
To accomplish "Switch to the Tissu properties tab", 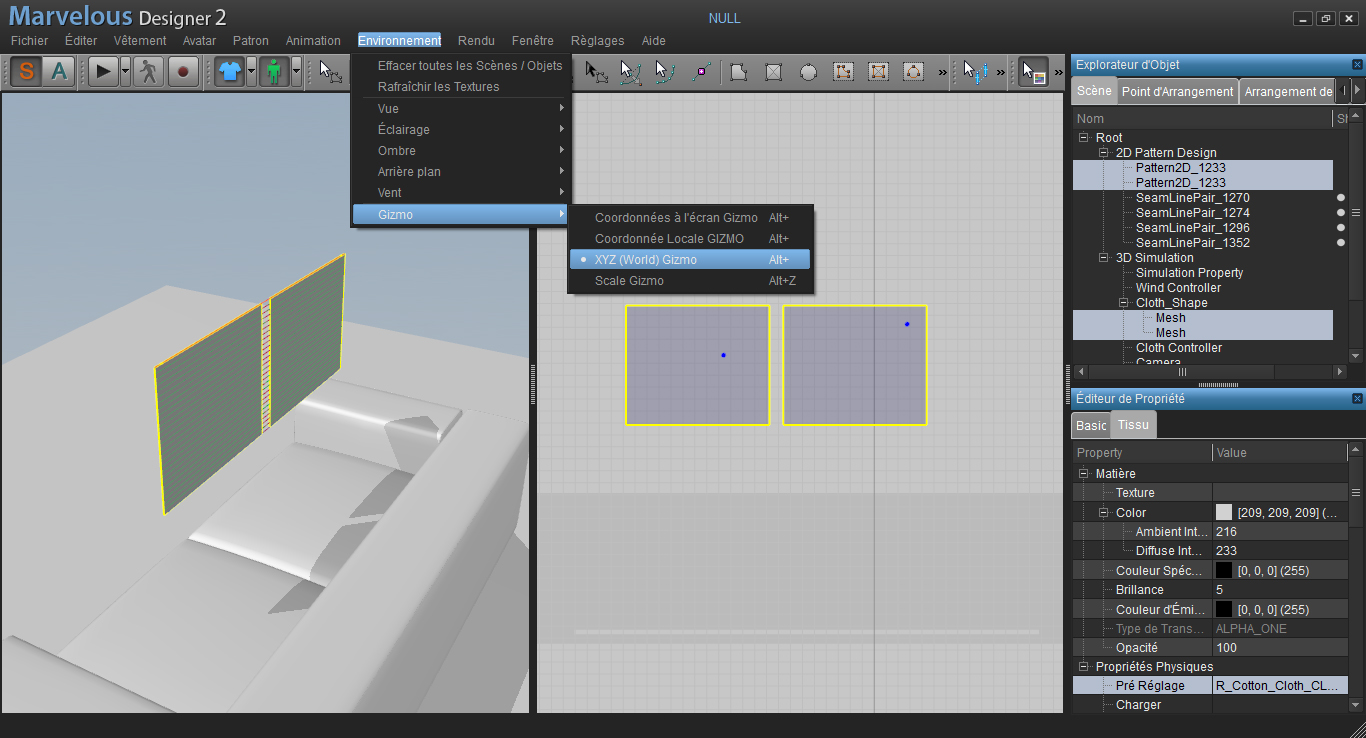I will click(x=1133, y=424).
